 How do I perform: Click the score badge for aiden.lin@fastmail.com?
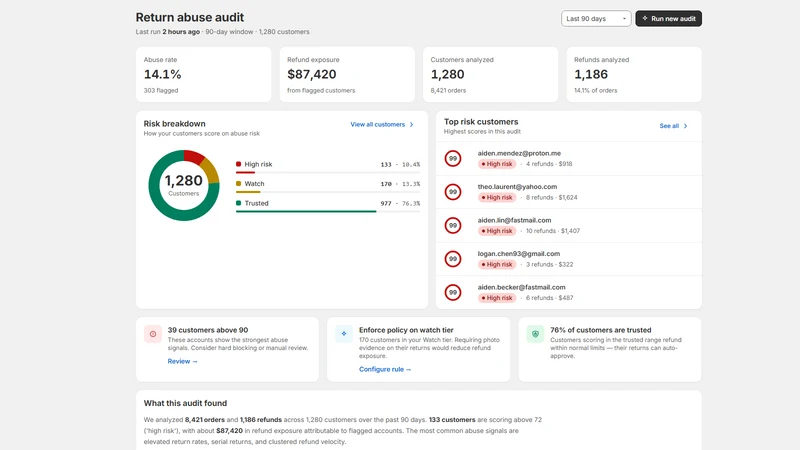click(x=453, y=226)
